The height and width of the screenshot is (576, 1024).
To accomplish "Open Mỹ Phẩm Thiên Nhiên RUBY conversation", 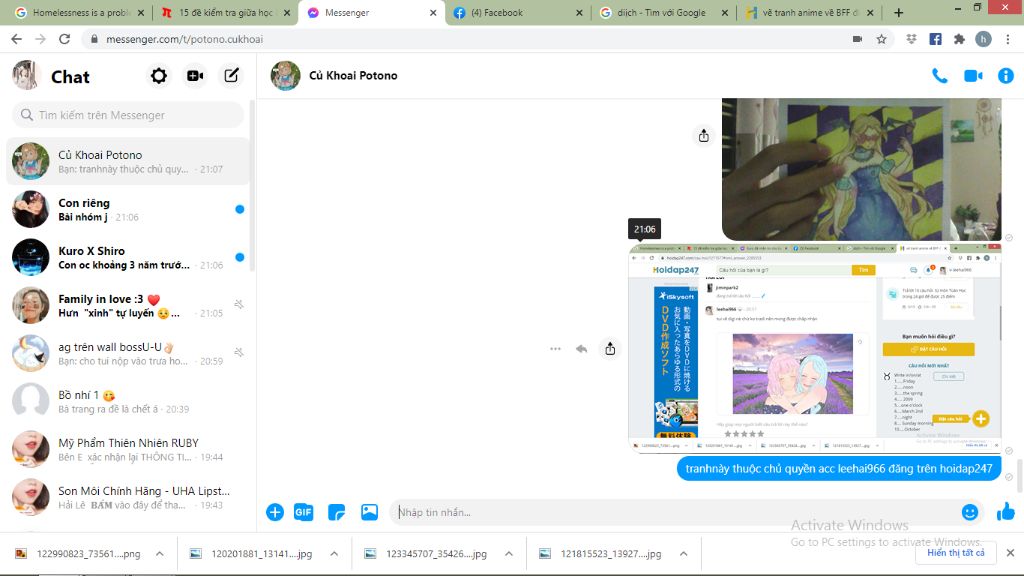I will pos(128,449).
